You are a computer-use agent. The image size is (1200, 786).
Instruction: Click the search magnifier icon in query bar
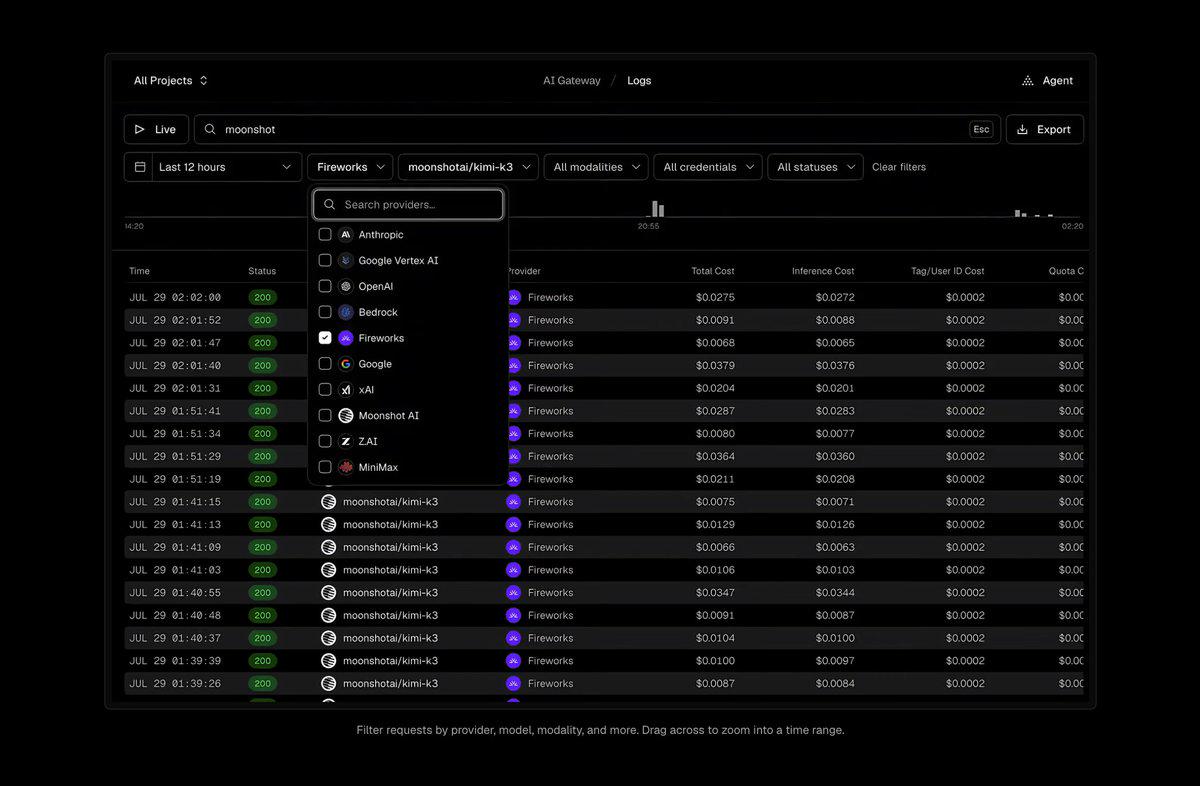coord(210,129)
